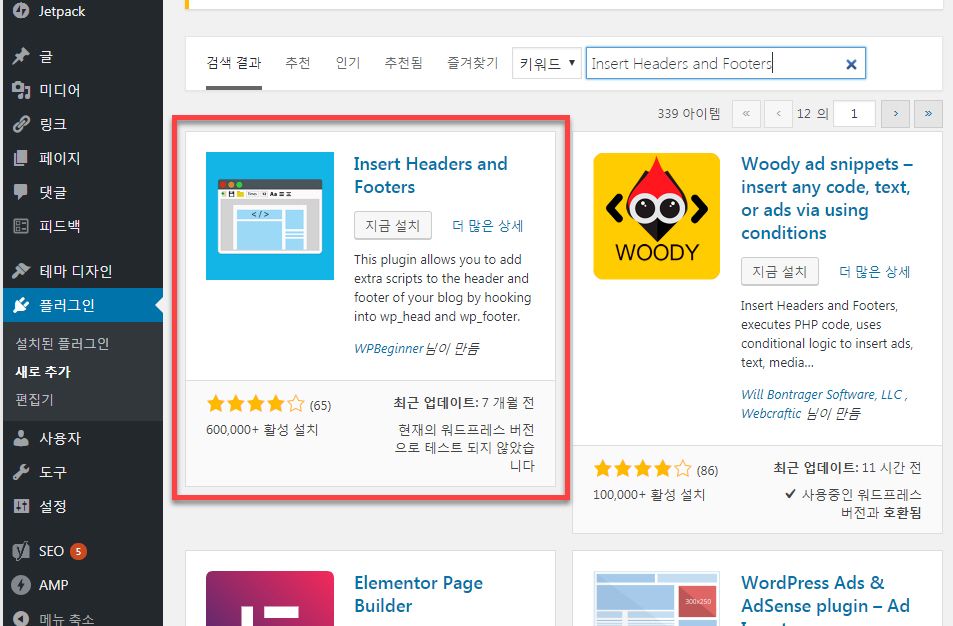Click the 600,000+ 활성 설치 text

(x=262, y=430)
